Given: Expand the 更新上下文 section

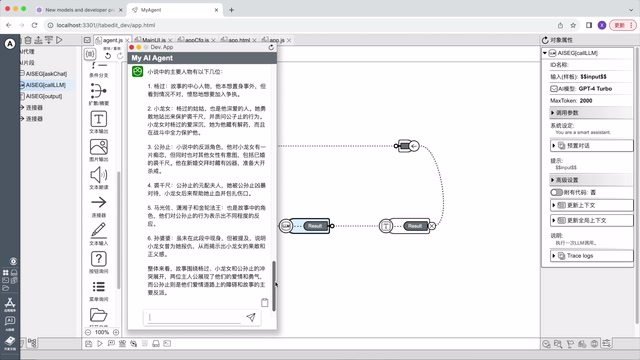Looking at the screenshot, I should click(591, 205).
